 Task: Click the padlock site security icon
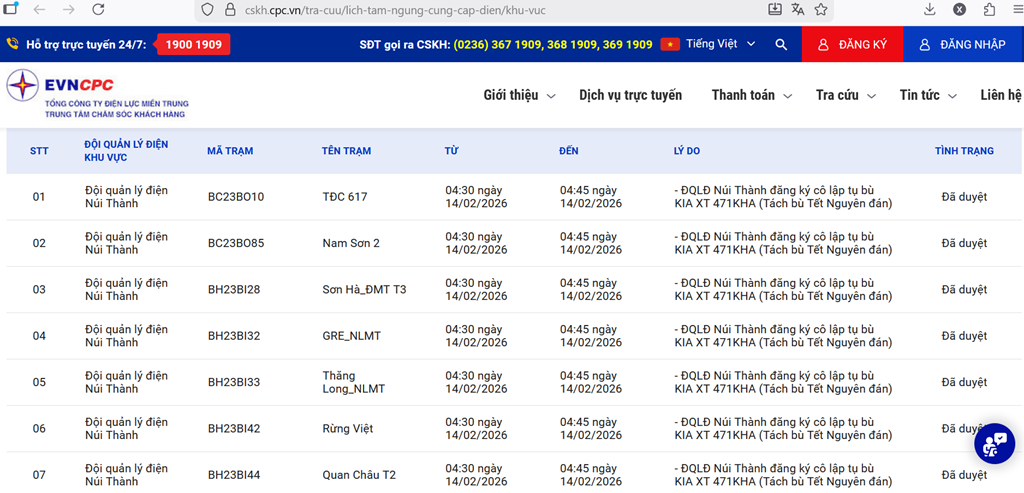point(230,10)
